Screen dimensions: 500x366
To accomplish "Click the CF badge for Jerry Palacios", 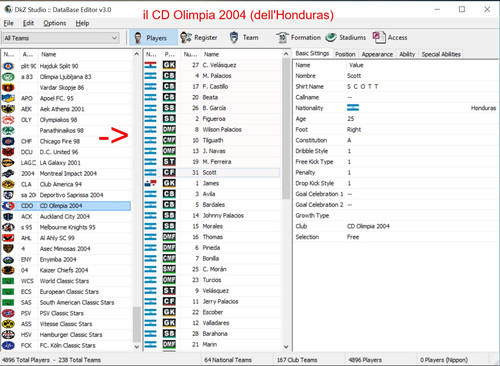I will 169,301.
